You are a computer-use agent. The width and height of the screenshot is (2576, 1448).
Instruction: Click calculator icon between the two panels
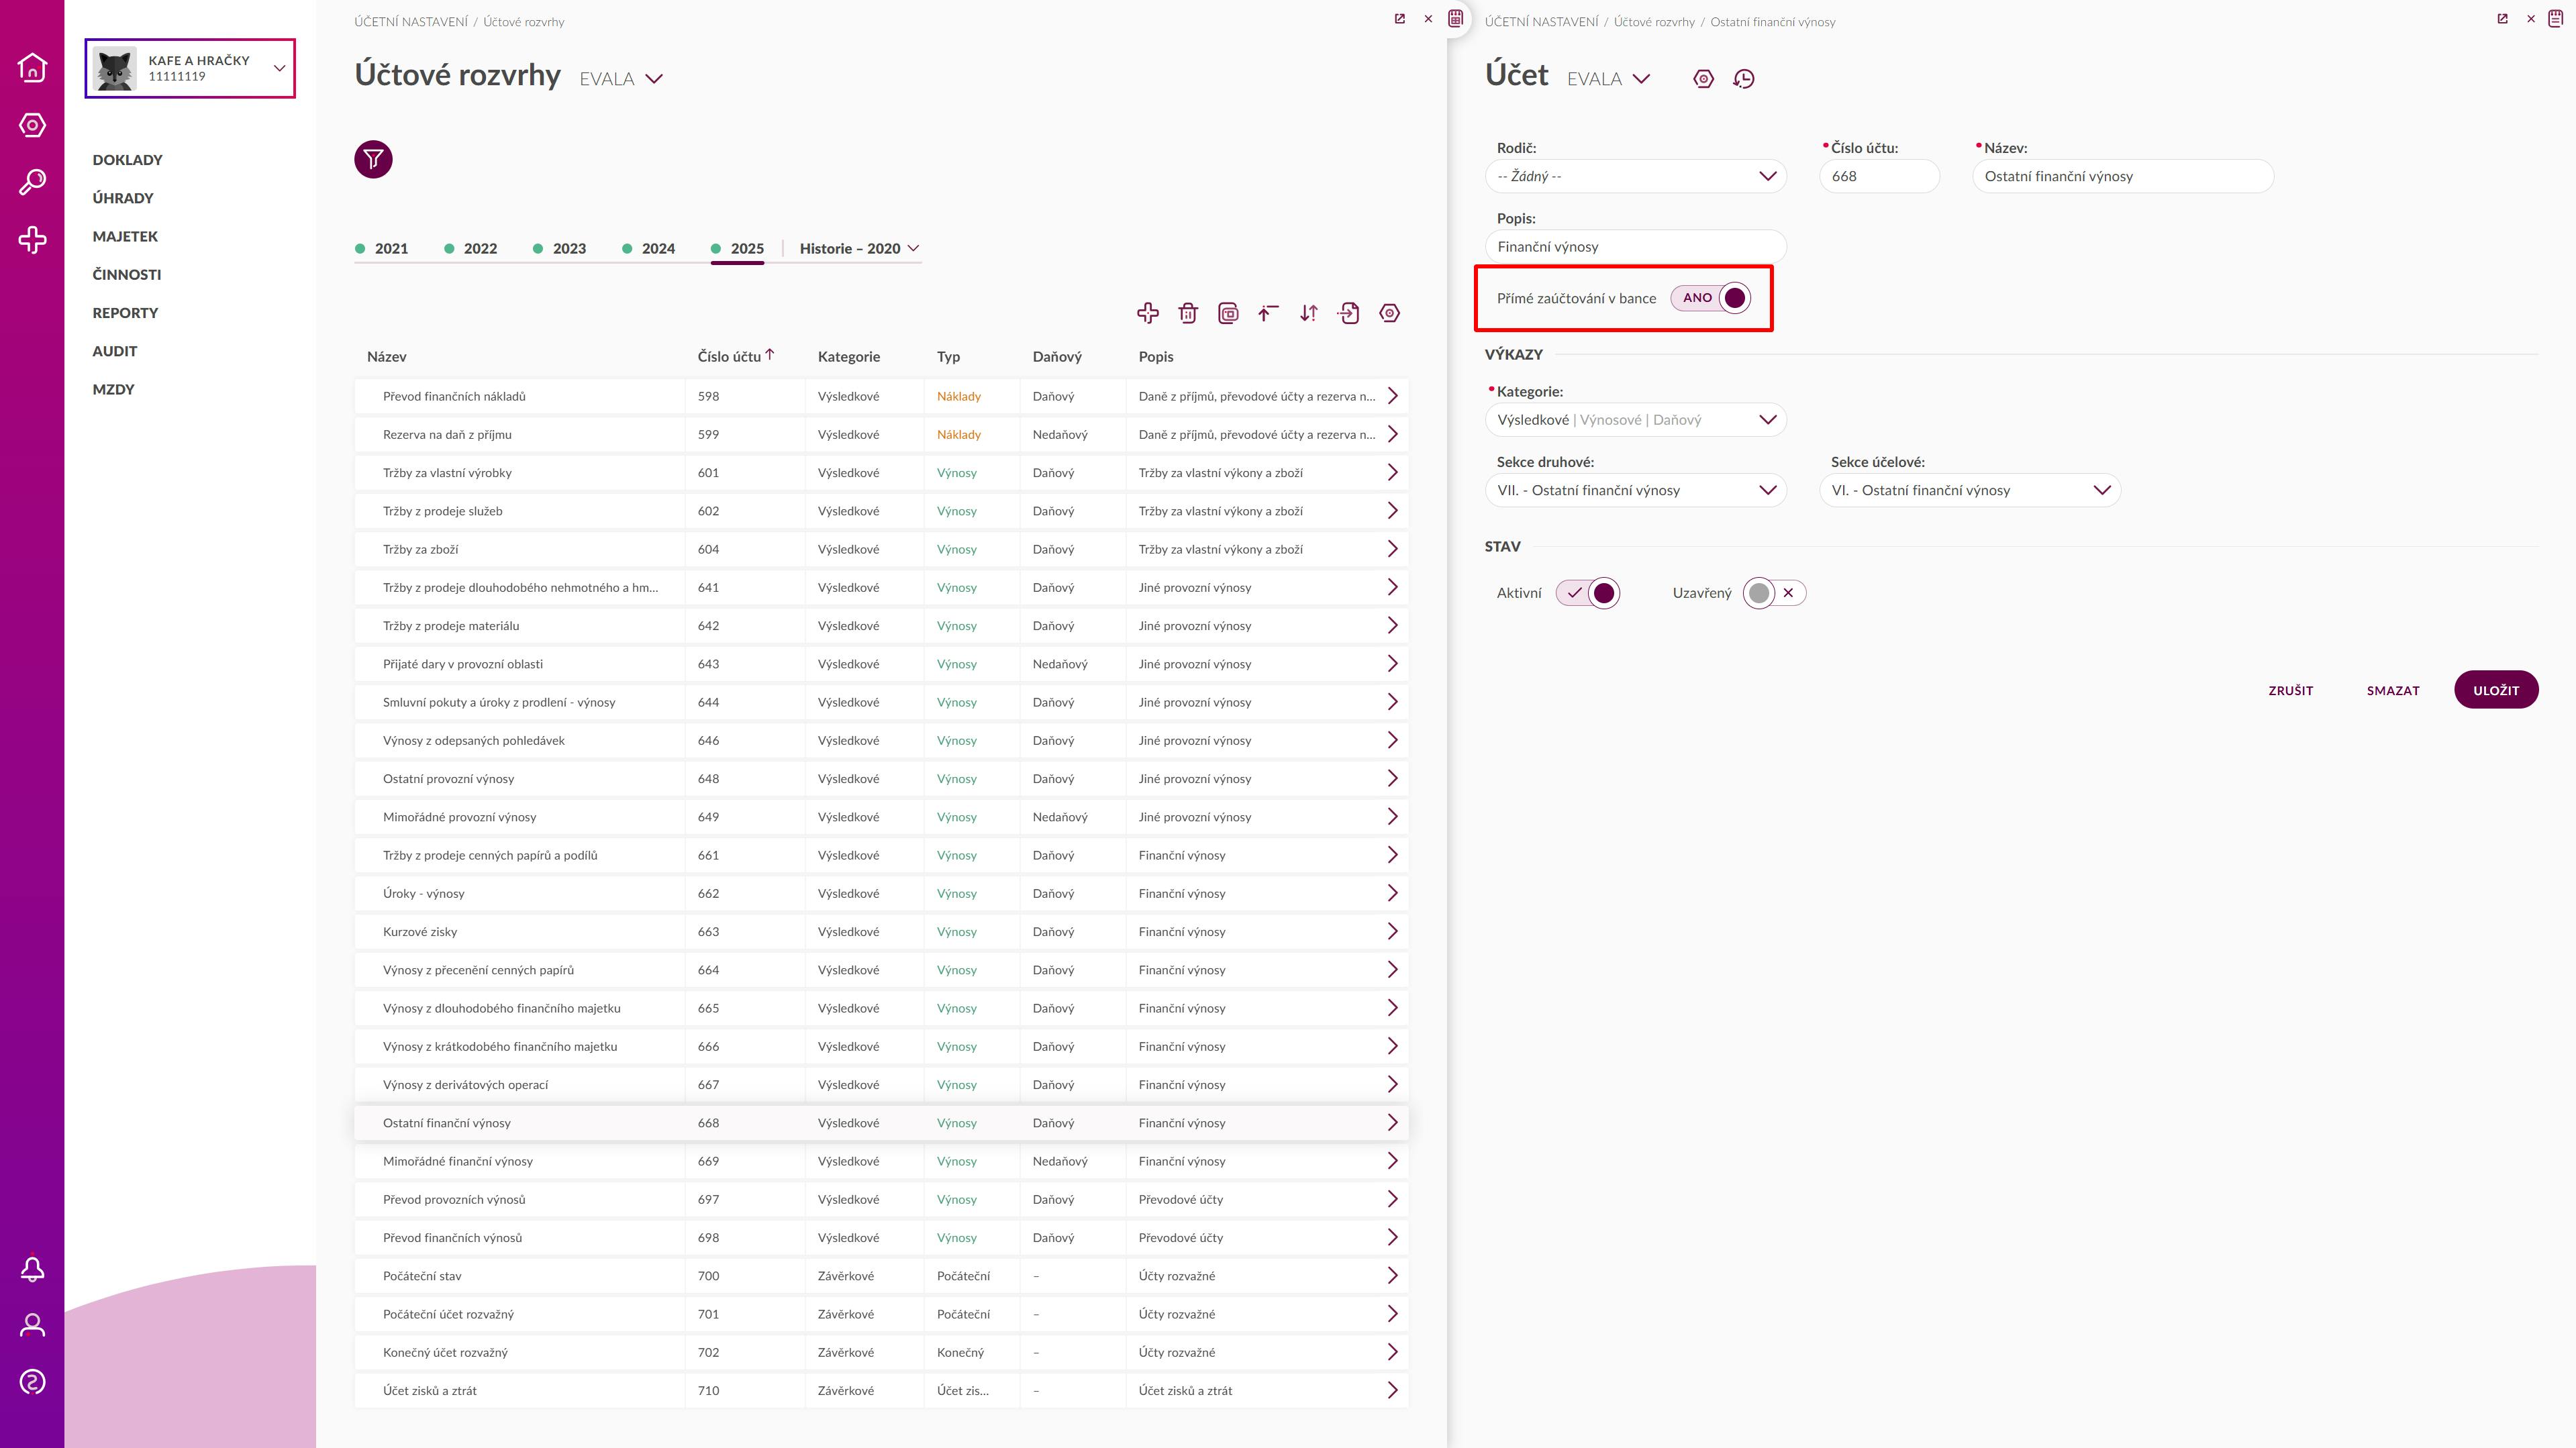[1456, 18]
